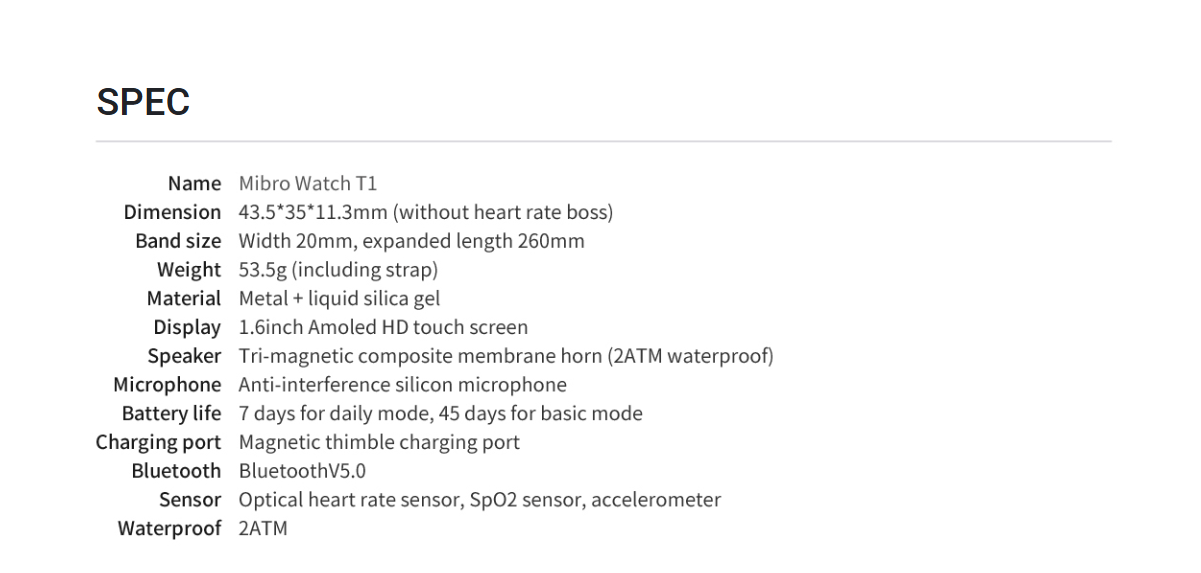Screen dimensions: 1201x573
Task: Select the Battery life label
Action: 171,414
